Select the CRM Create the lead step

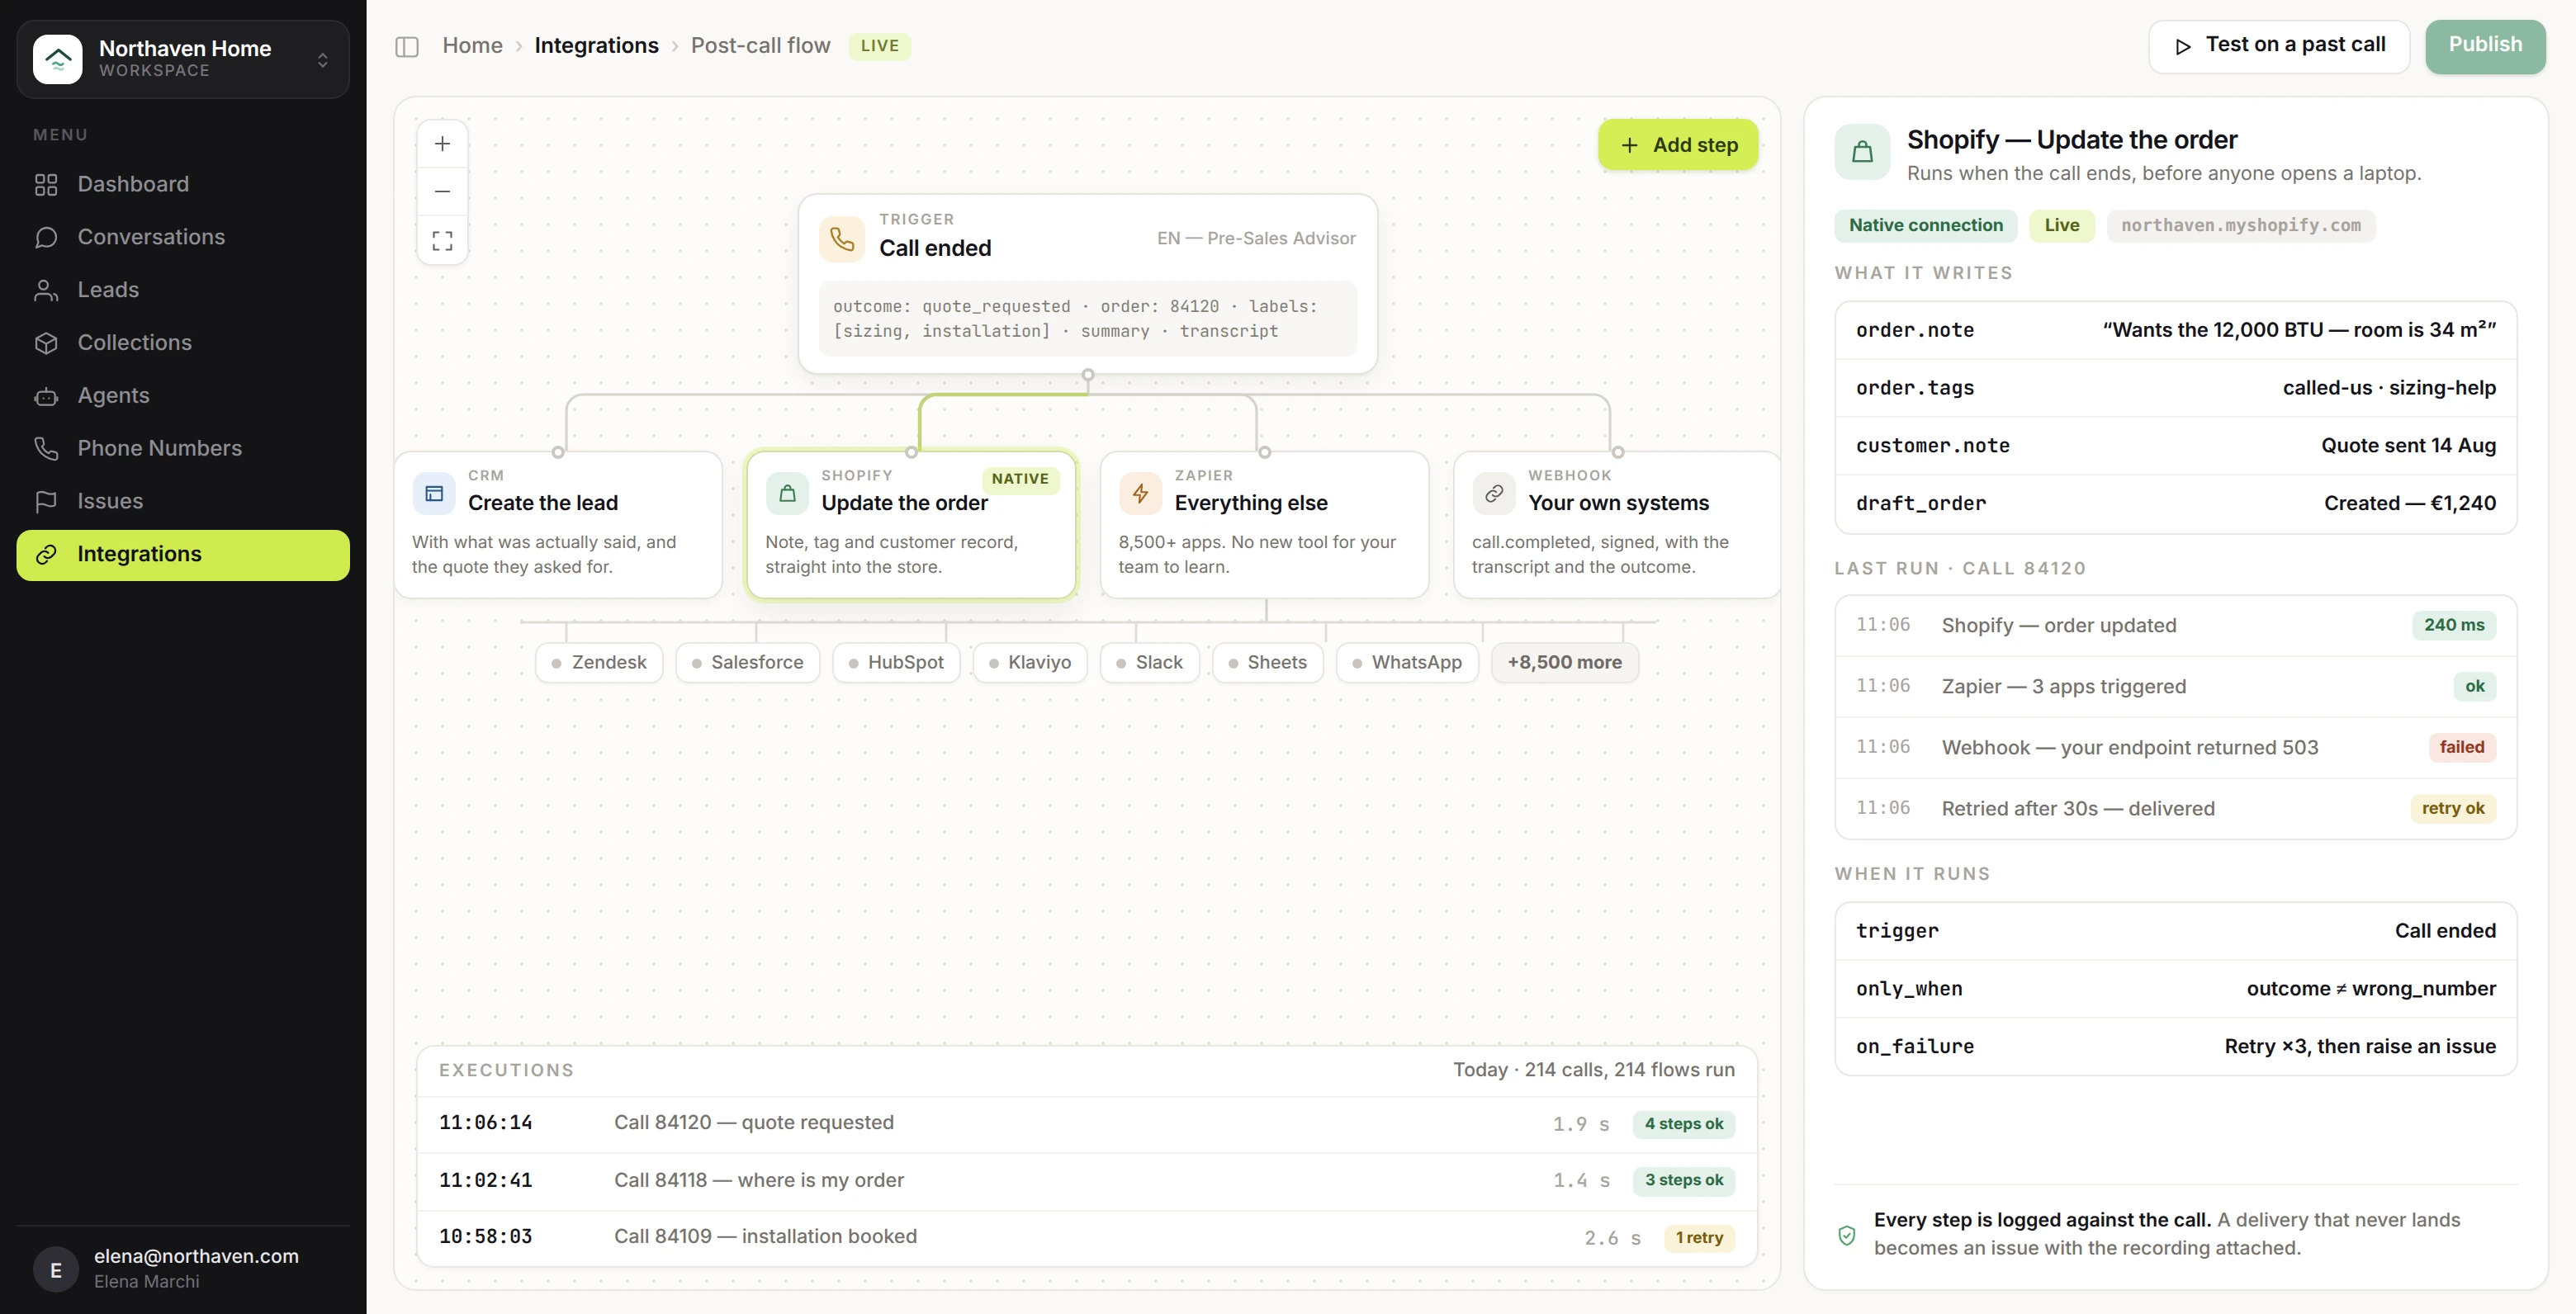pos(558,525)
